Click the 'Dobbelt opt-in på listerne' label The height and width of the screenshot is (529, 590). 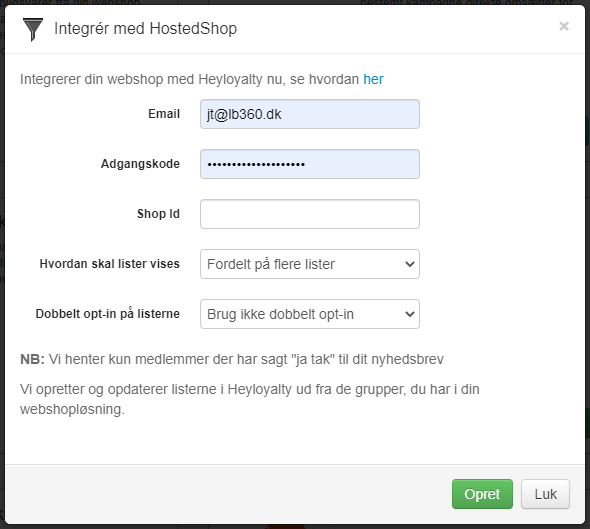pos(108,314)
